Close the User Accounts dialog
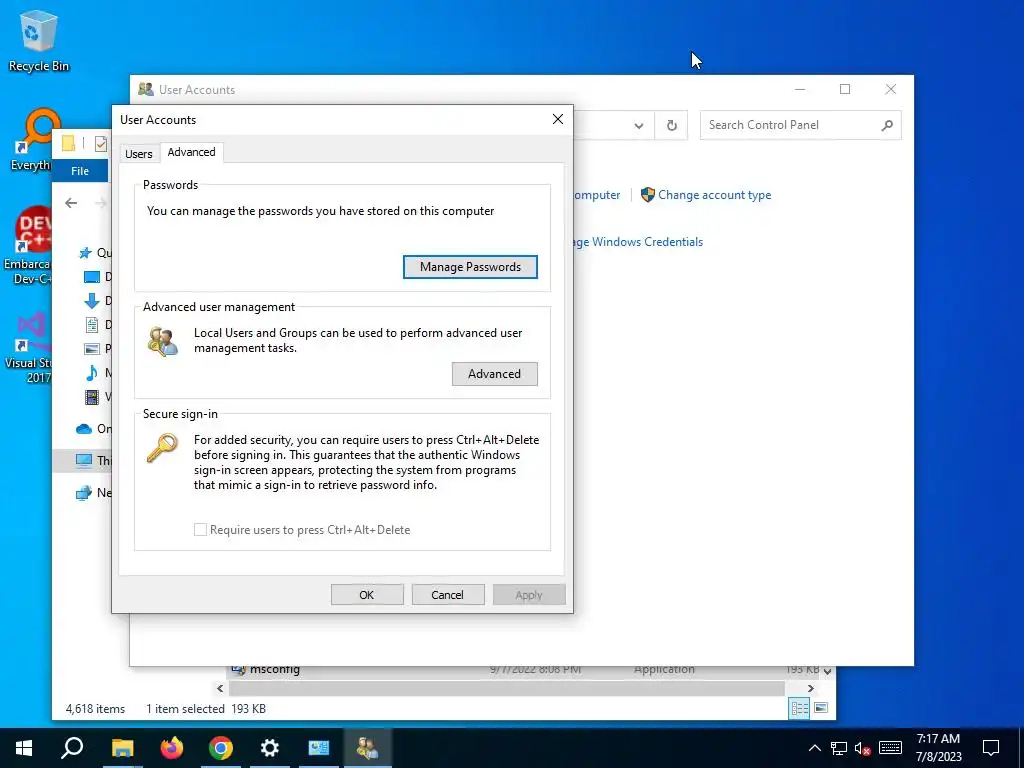Image resolution: width=1024 pixels, height=768 pixels. click(x=558, y=119)
